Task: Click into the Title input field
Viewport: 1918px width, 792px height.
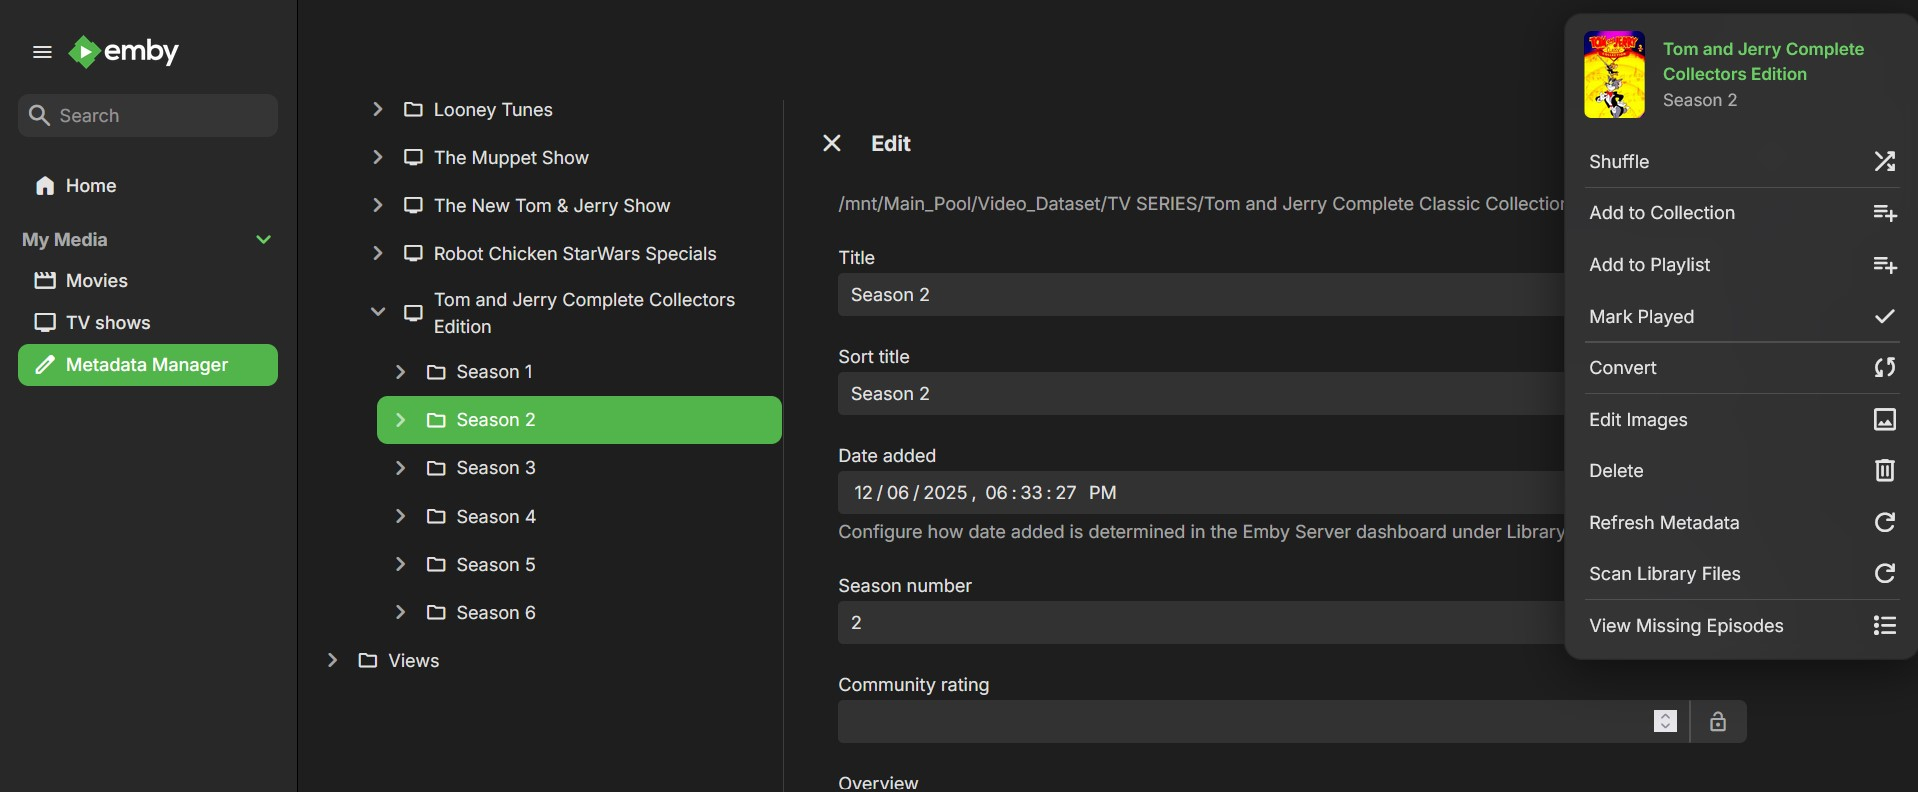Action: (x=1200, y=295)
